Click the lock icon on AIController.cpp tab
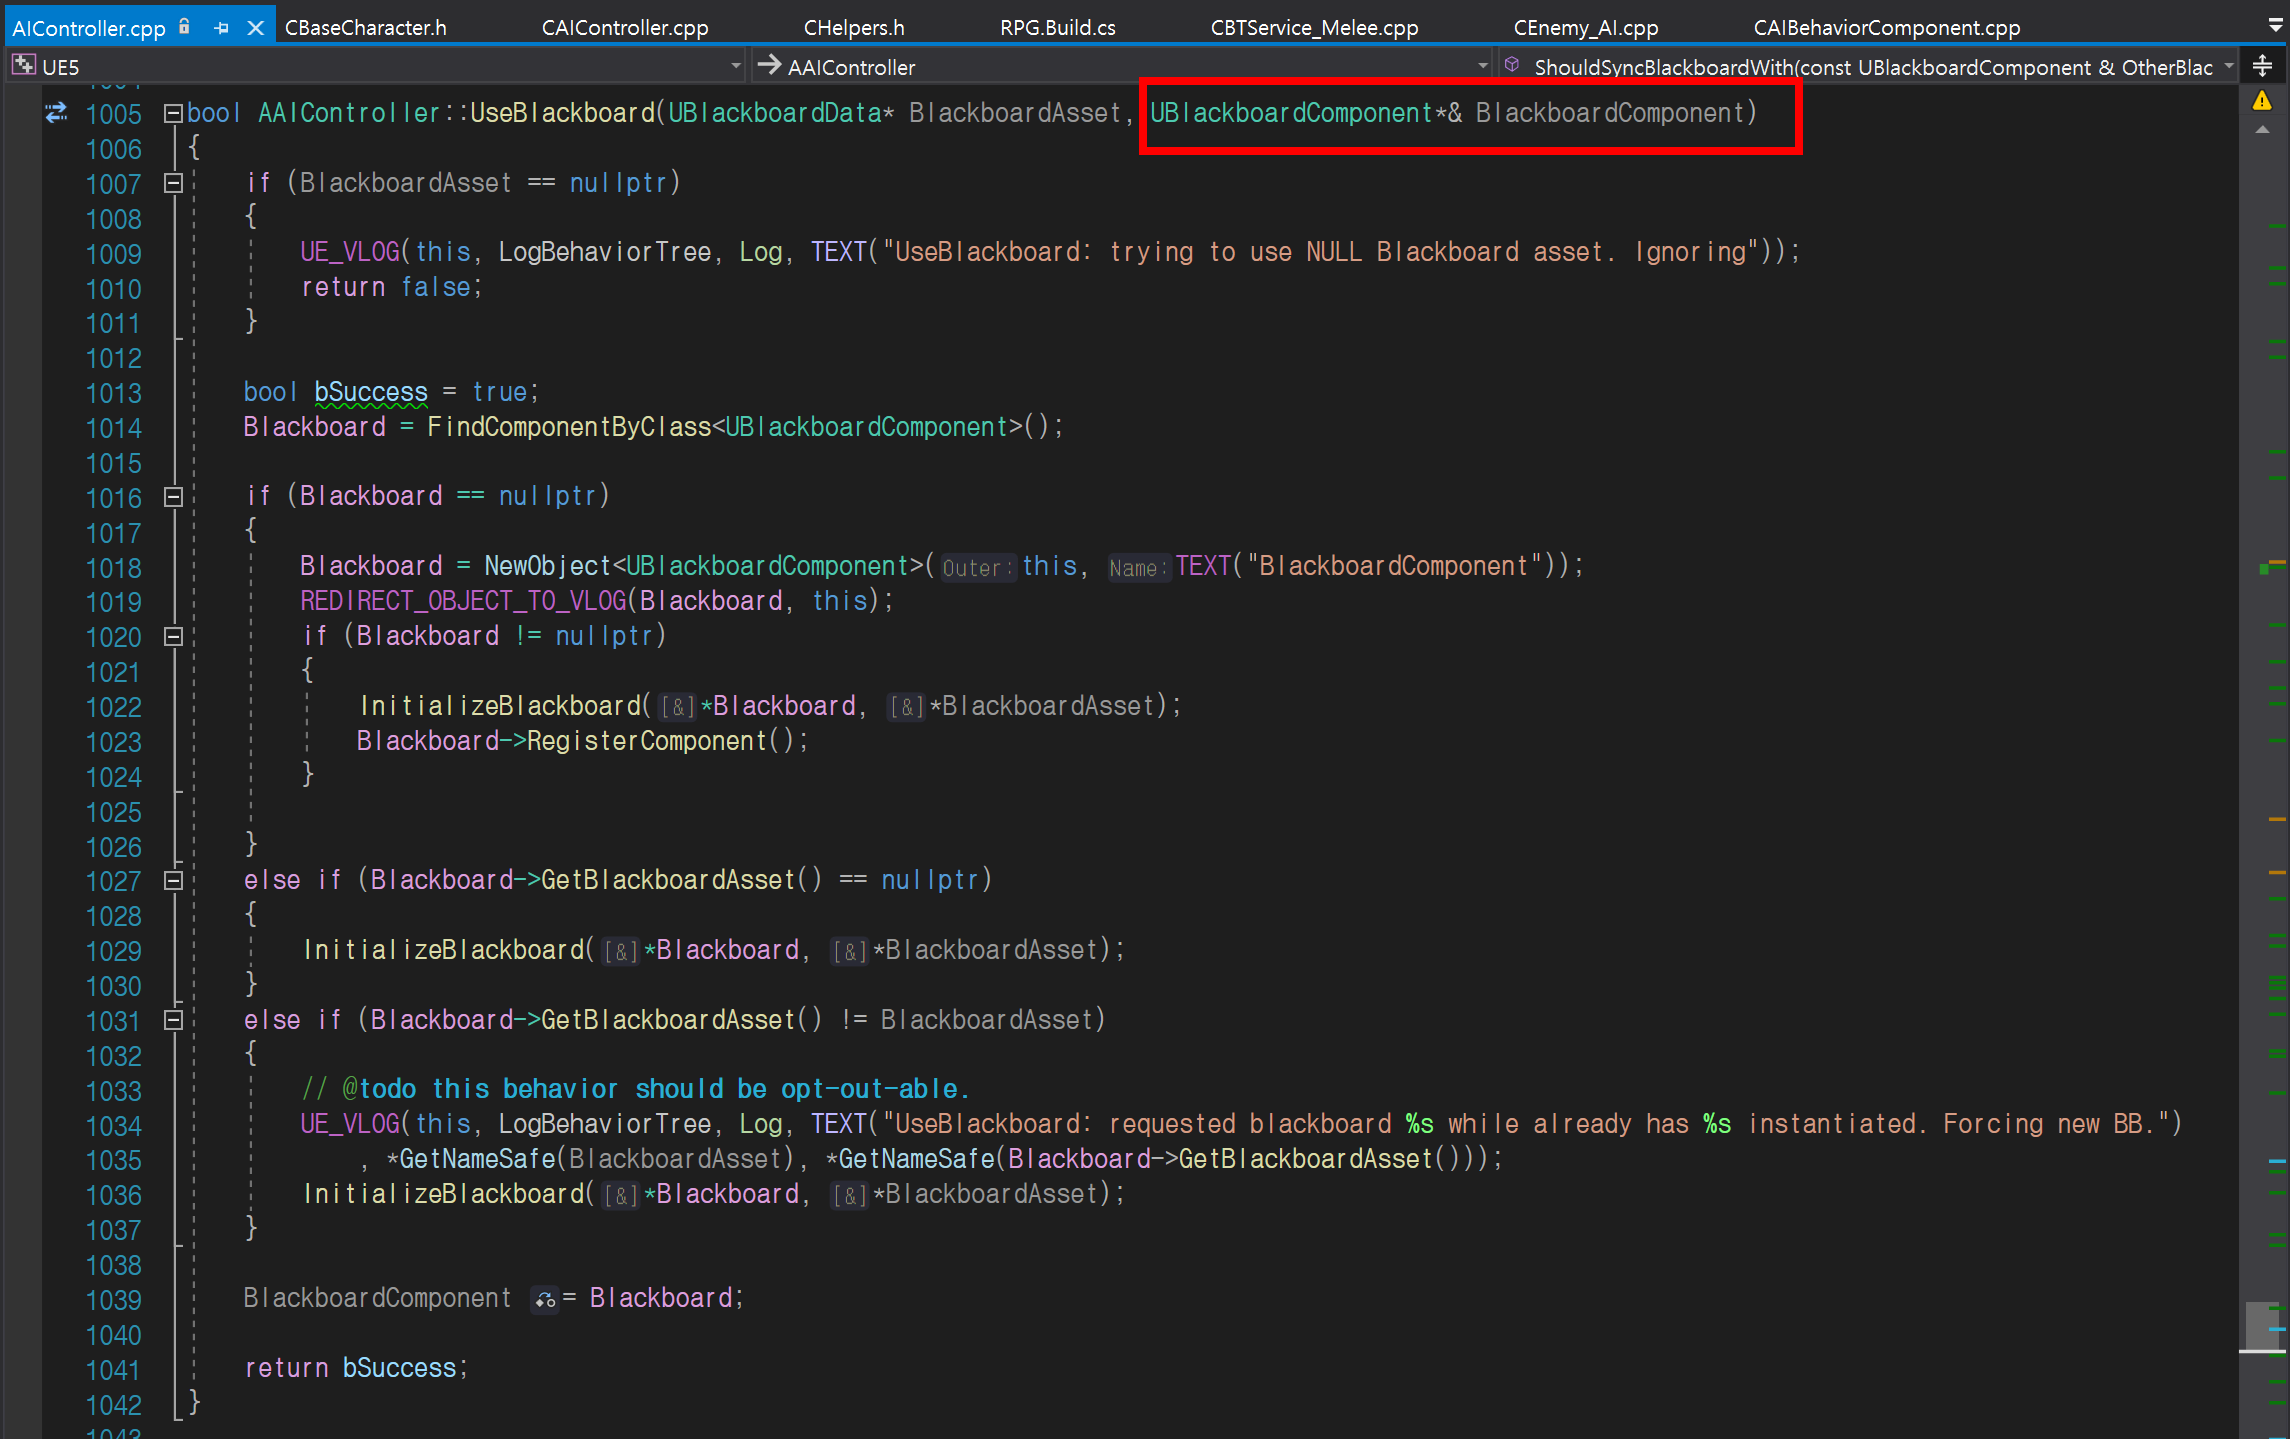The image size is (2290, 1439). pyautogui.click(x=184, y=27)
